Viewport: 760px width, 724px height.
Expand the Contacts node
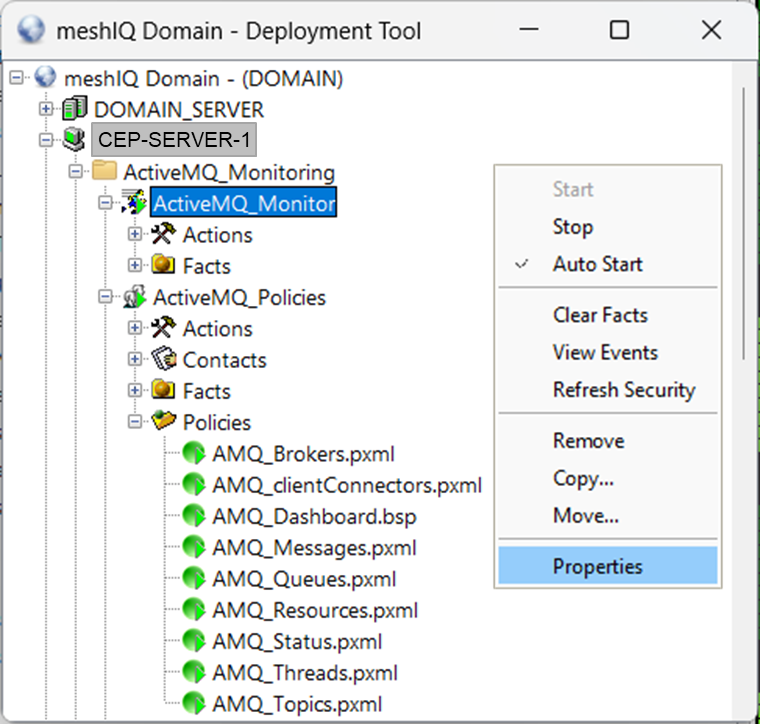[x=135, y=359]
